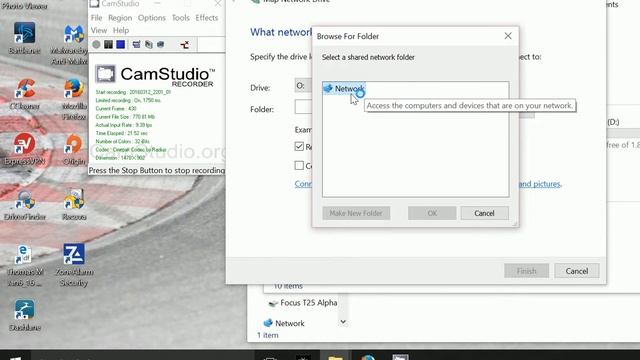Follow the 'and pictures' link in Map Network Drive

[x=540, y=184]
